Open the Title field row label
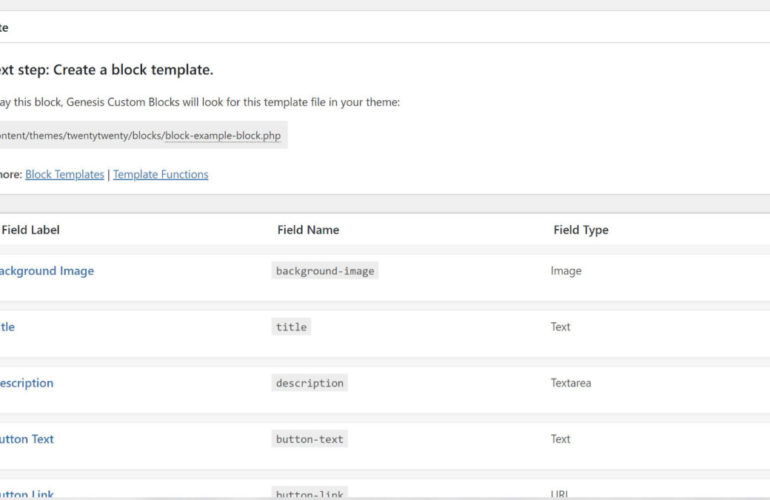The width and height of the screenshot is (770, 500). click(x=8, y=327)
